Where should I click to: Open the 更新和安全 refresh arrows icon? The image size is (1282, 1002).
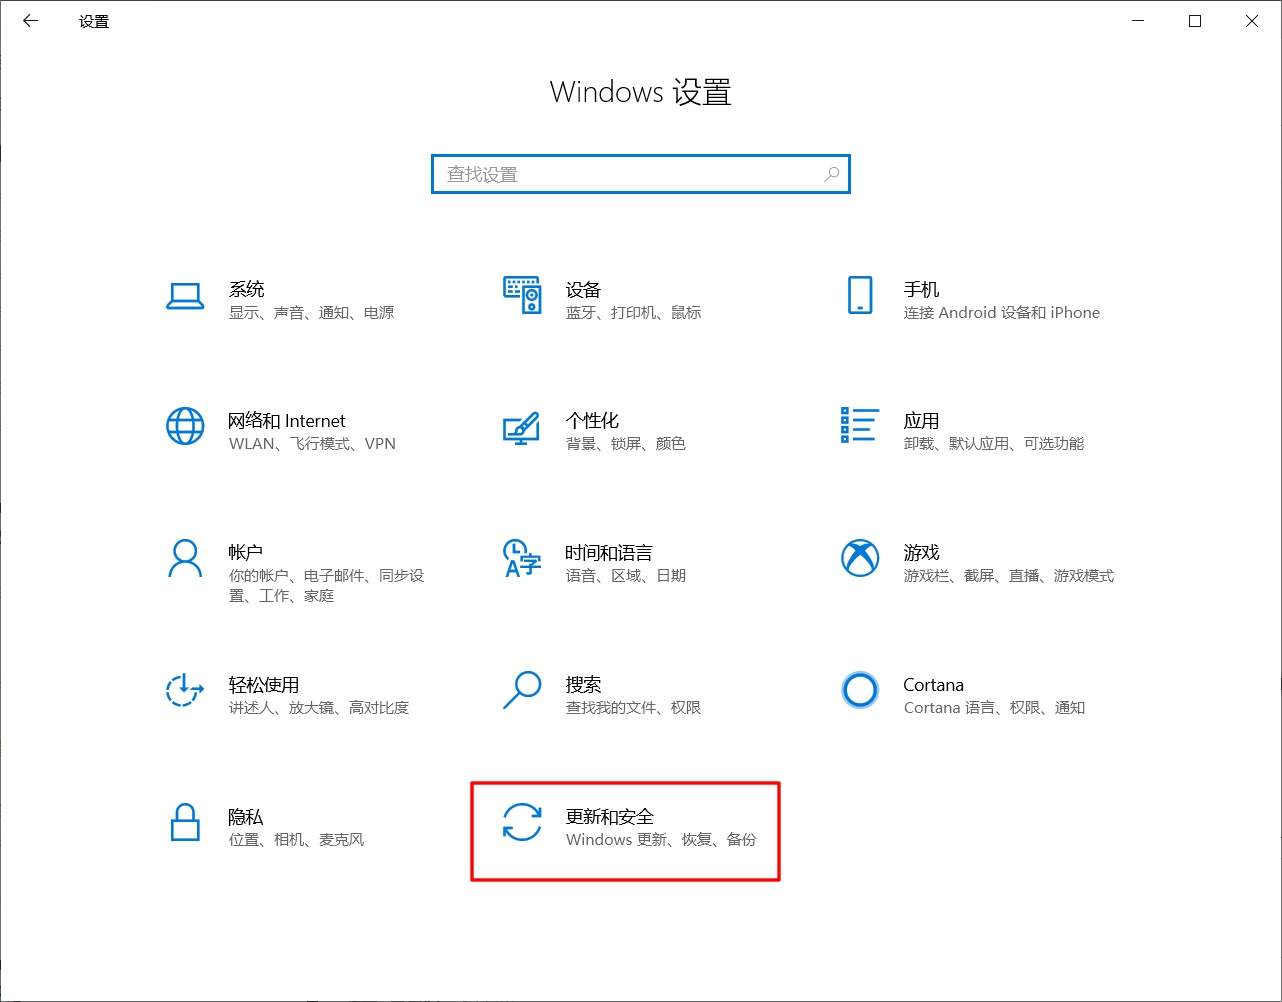pyautogui.click(x=521, y=822)
